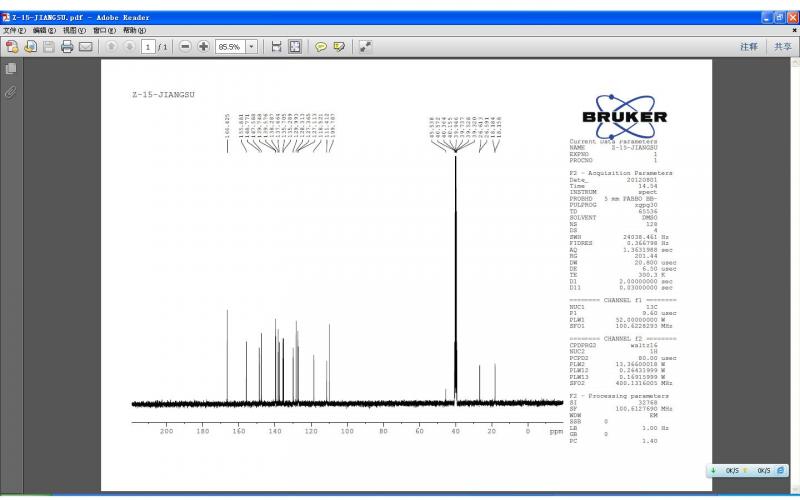Print the document with the printer icon

(67, 47)
